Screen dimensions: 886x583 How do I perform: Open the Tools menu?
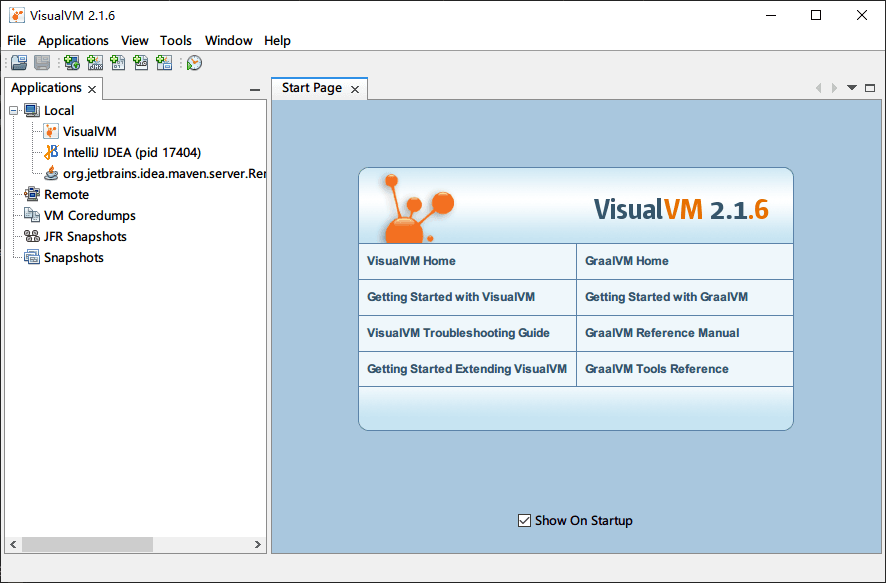click(x=176, y=41)
